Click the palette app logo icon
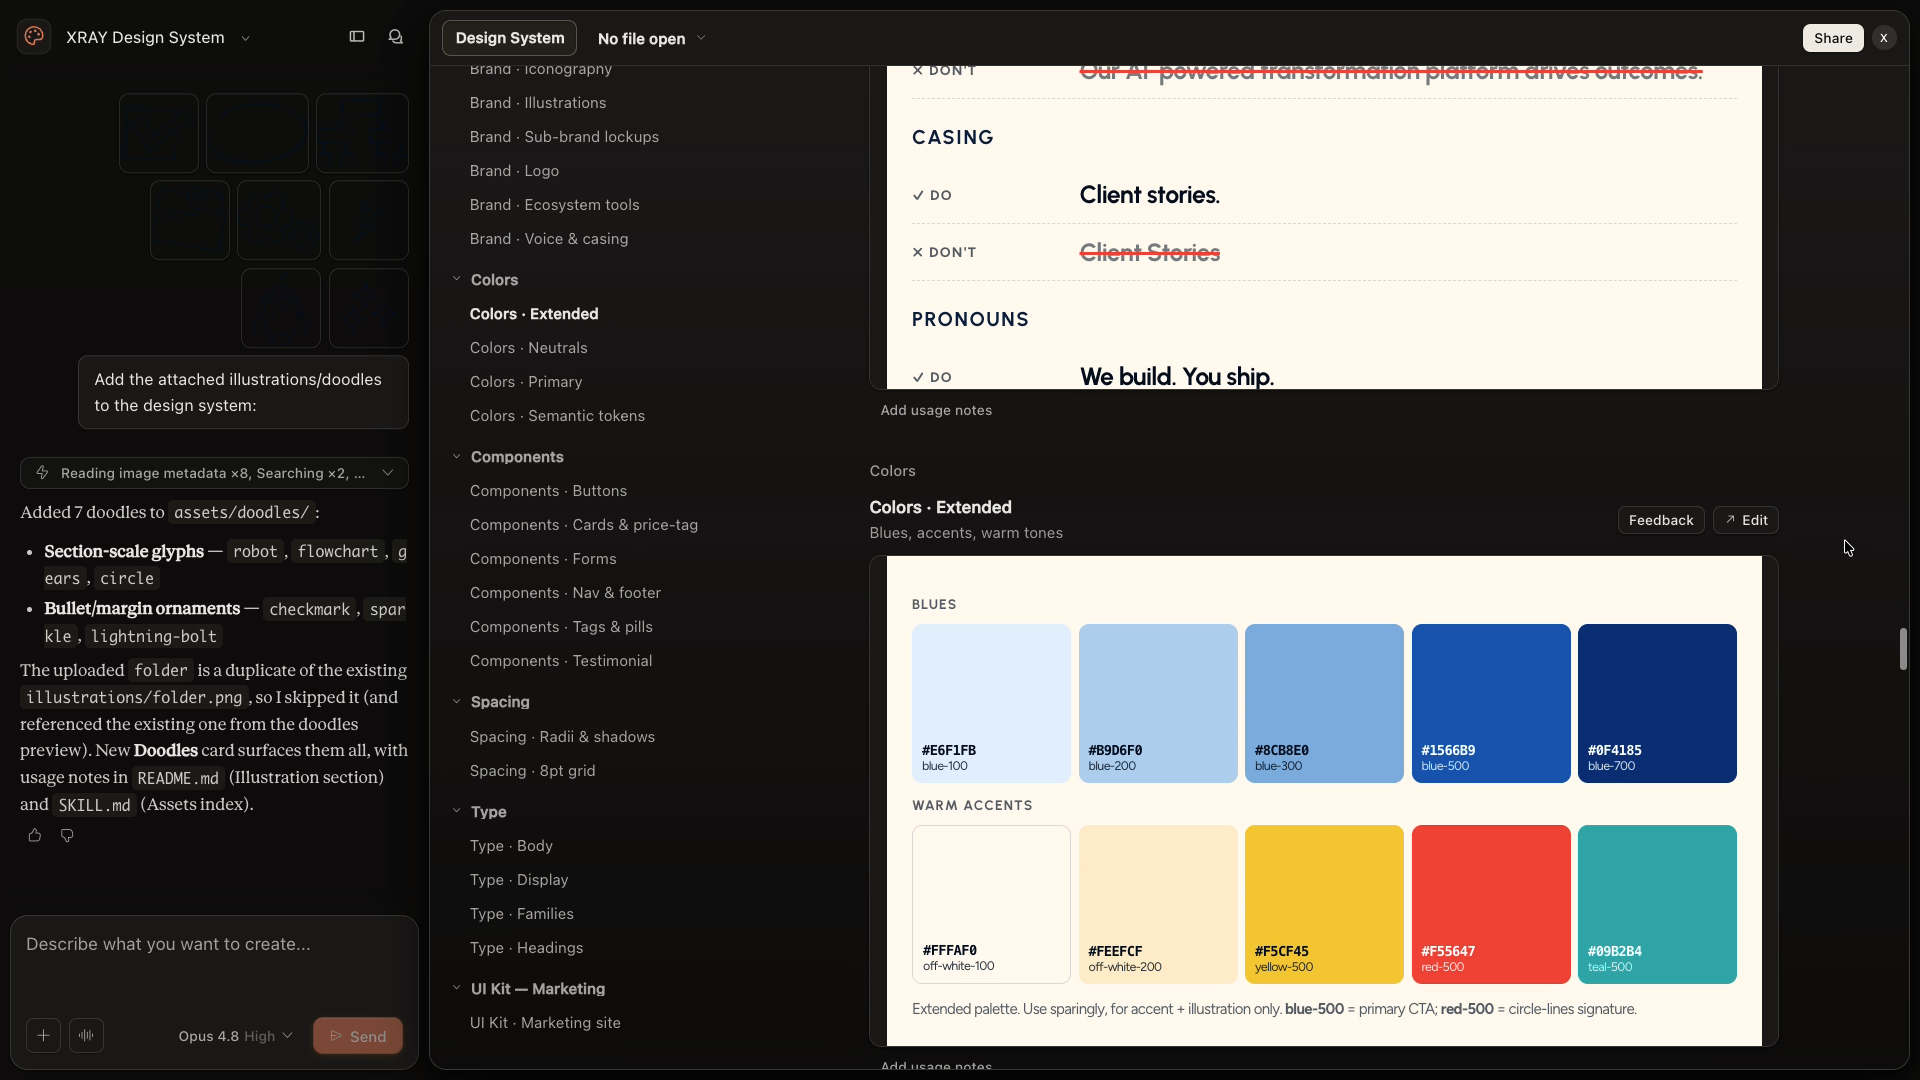 pyautogui.click(x=34, y=37)
